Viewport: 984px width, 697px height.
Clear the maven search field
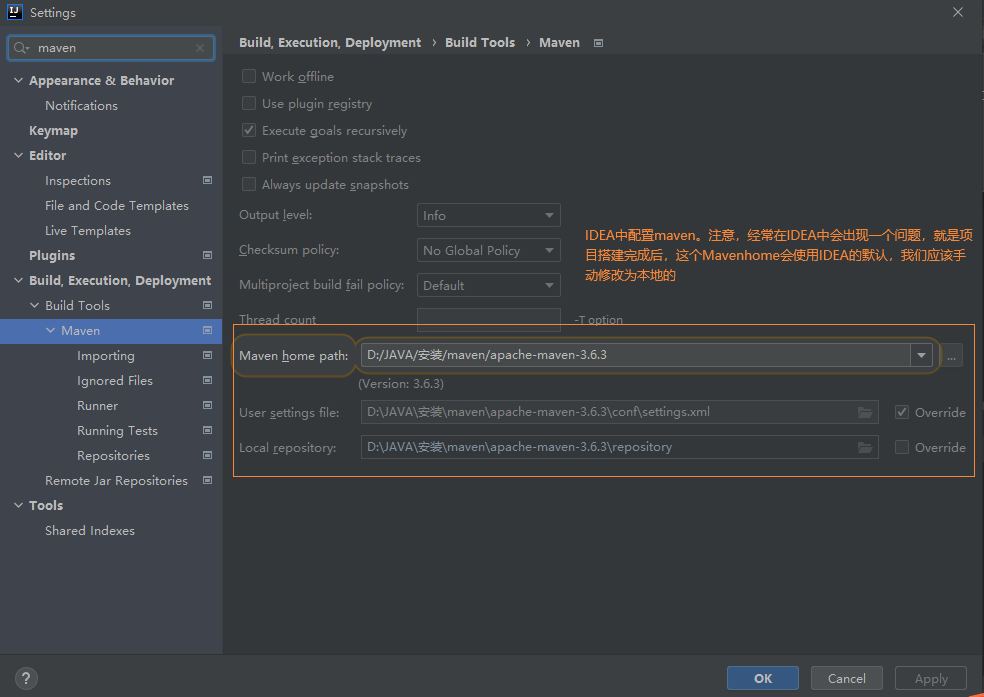click(200, 48)
